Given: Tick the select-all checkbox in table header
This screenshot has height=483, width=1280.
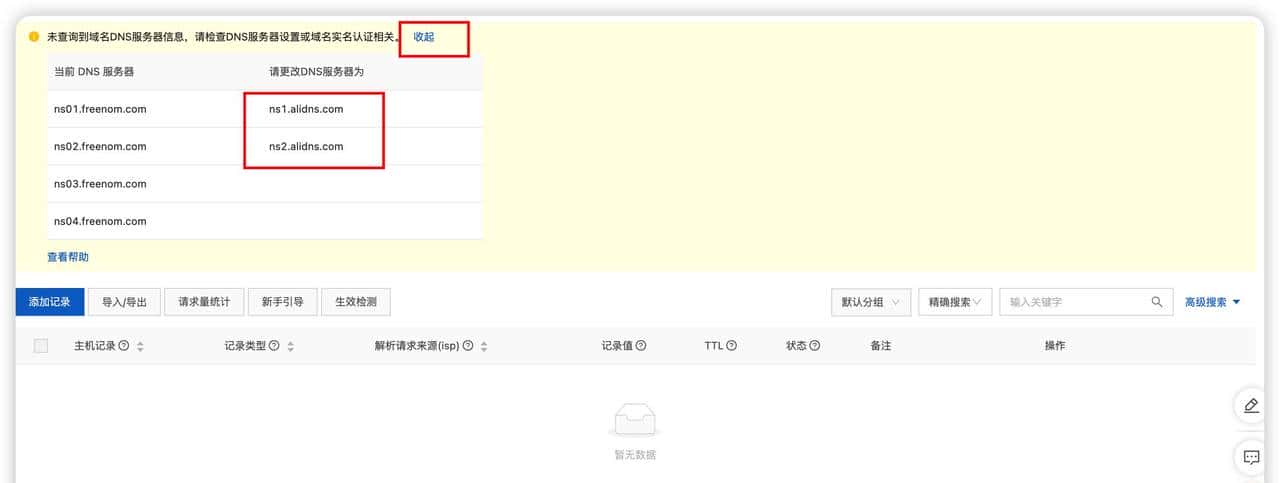Looking at the screenshot, I should point(41,346).
